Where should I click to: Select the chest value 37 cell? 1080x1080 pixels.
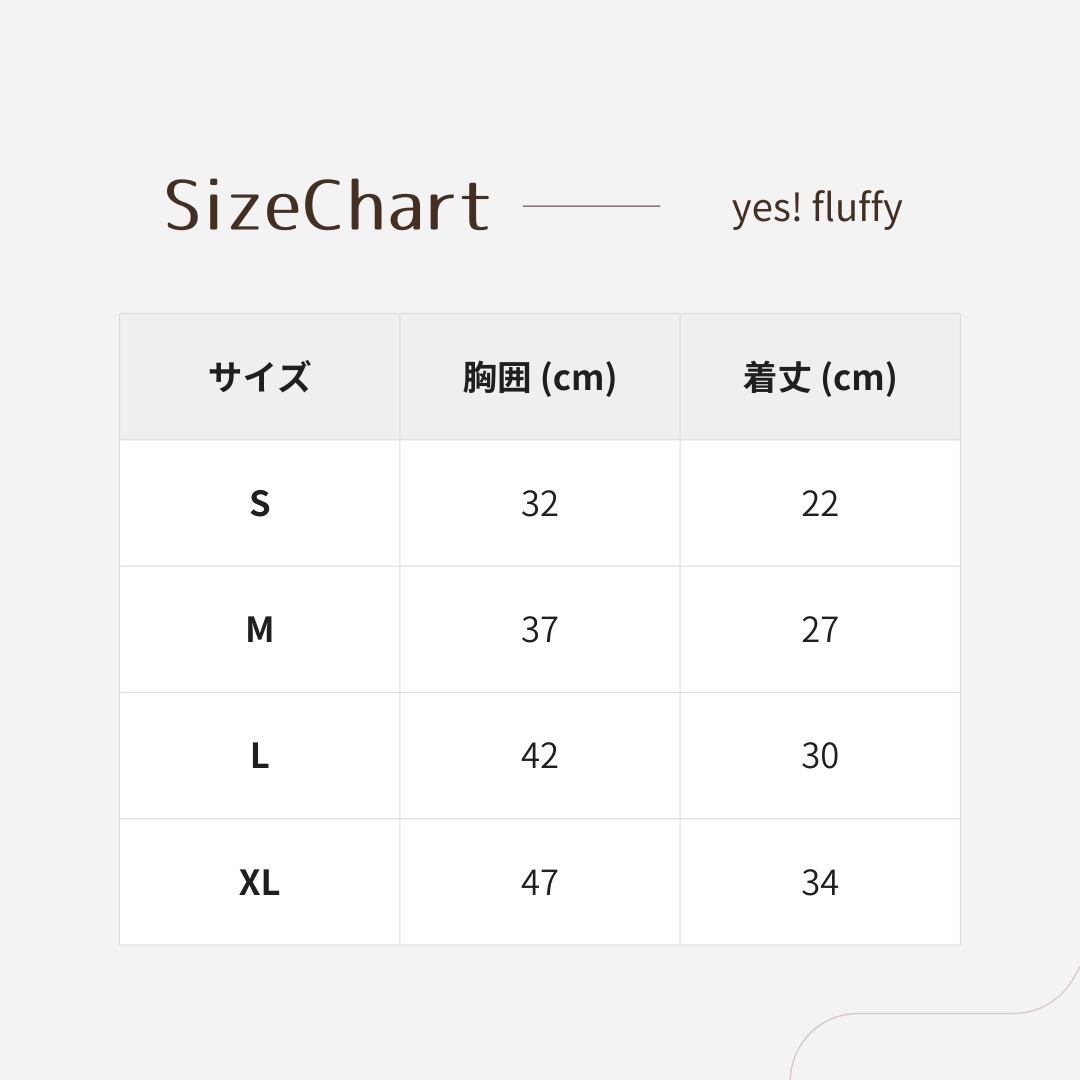(539, 629)
